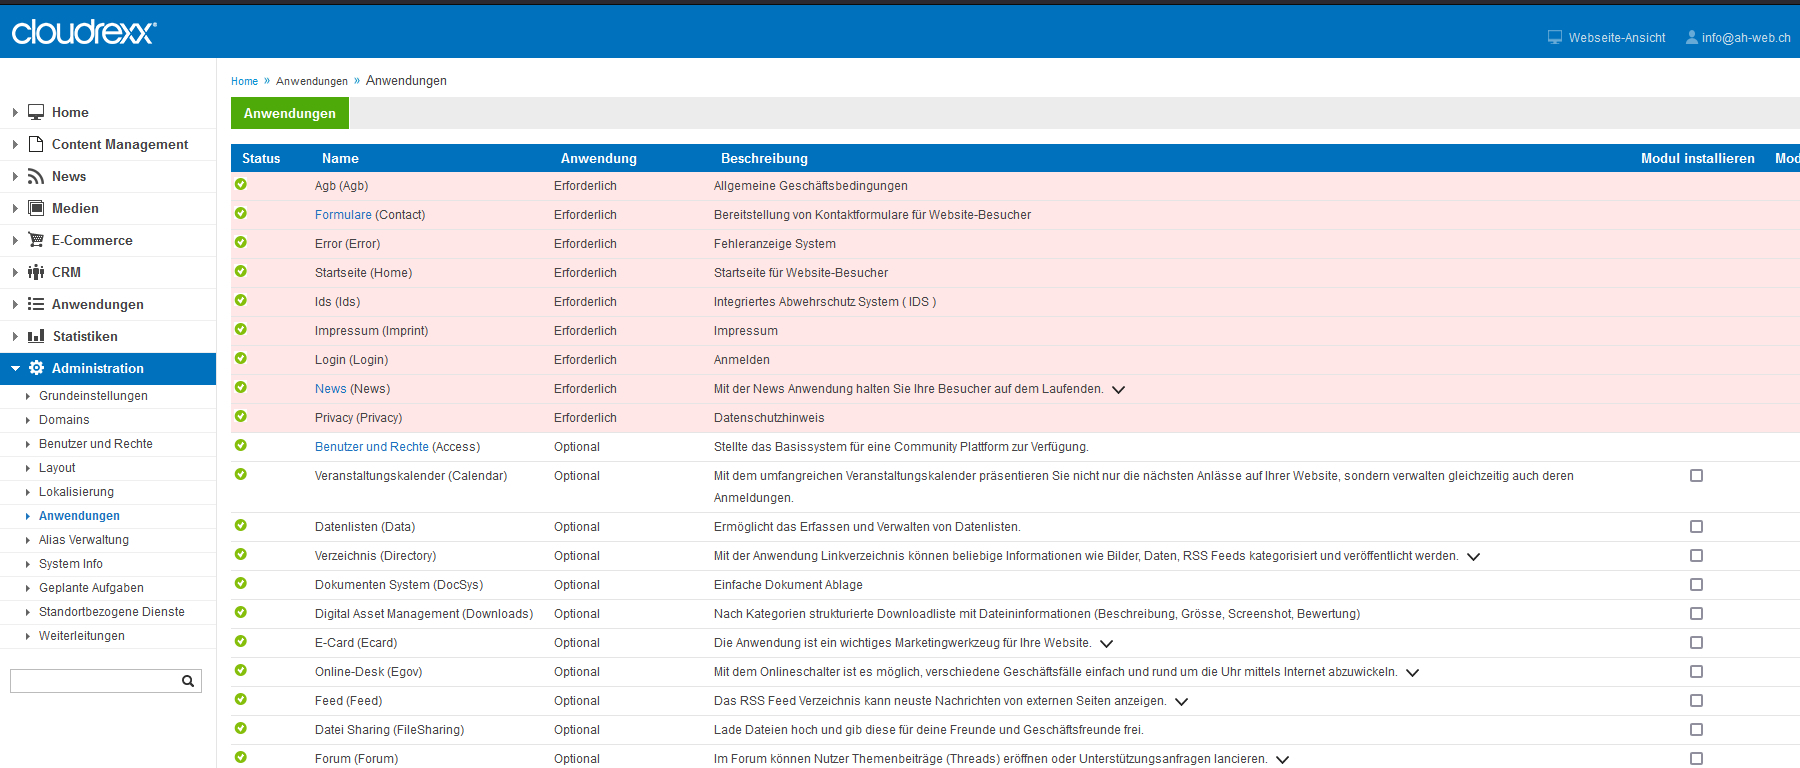Check install box for Datenlisten (Data)
The width and height of the screenshot is (1800, 768).
pos(1696,527)
